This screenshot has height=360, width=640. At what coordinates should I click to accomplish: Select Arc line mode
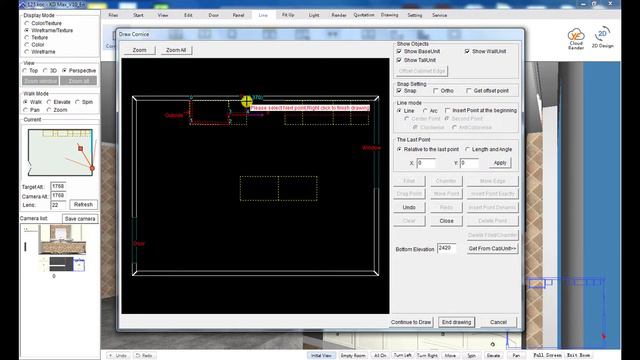(425, 111)
